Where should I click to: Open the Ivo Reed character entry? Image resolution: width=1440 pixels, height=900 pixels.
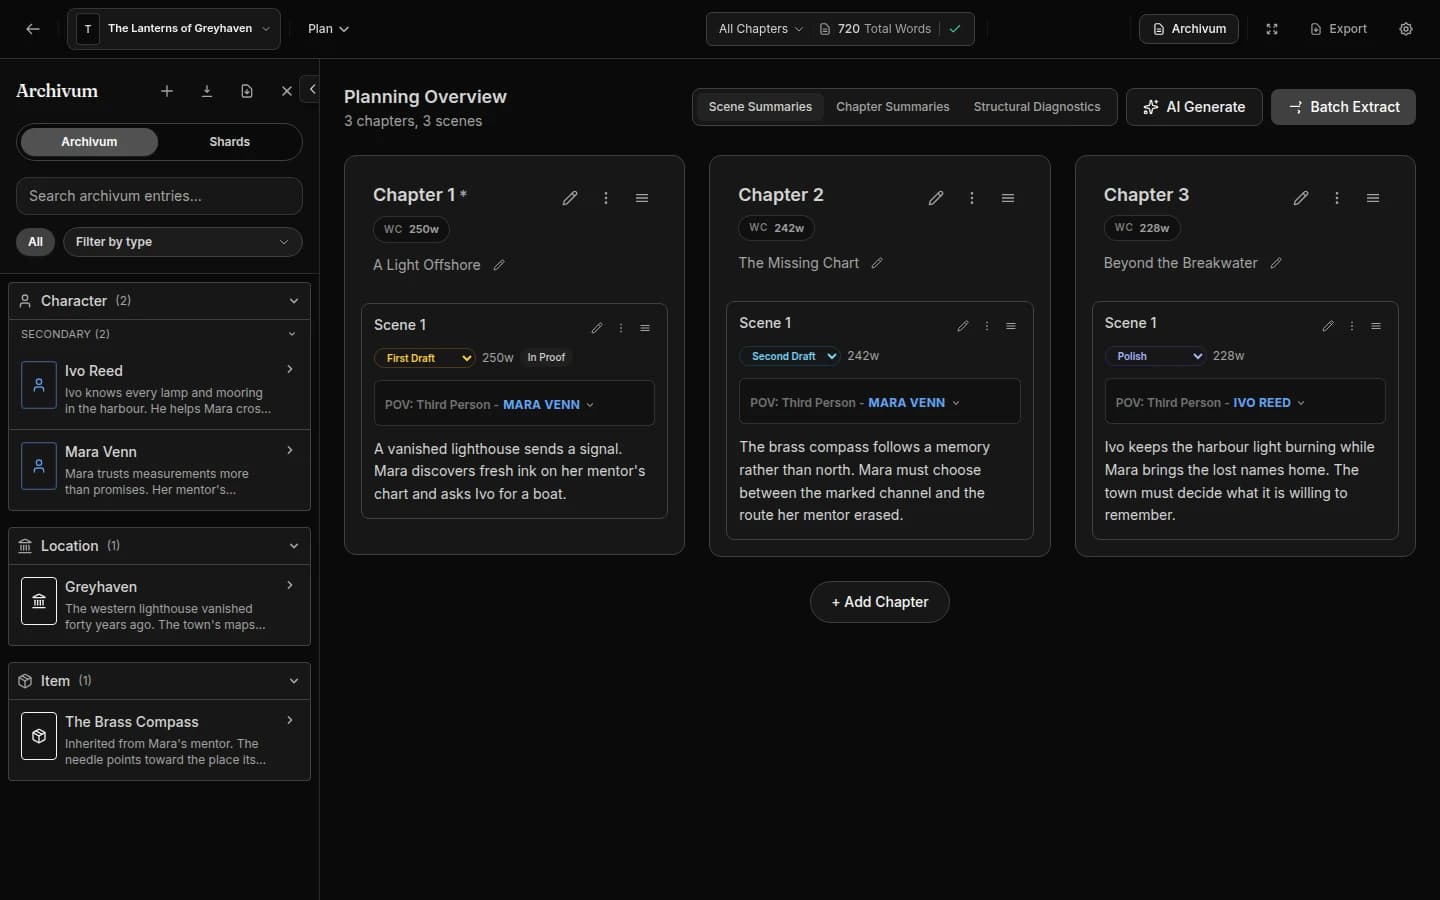tap(159, 389)
